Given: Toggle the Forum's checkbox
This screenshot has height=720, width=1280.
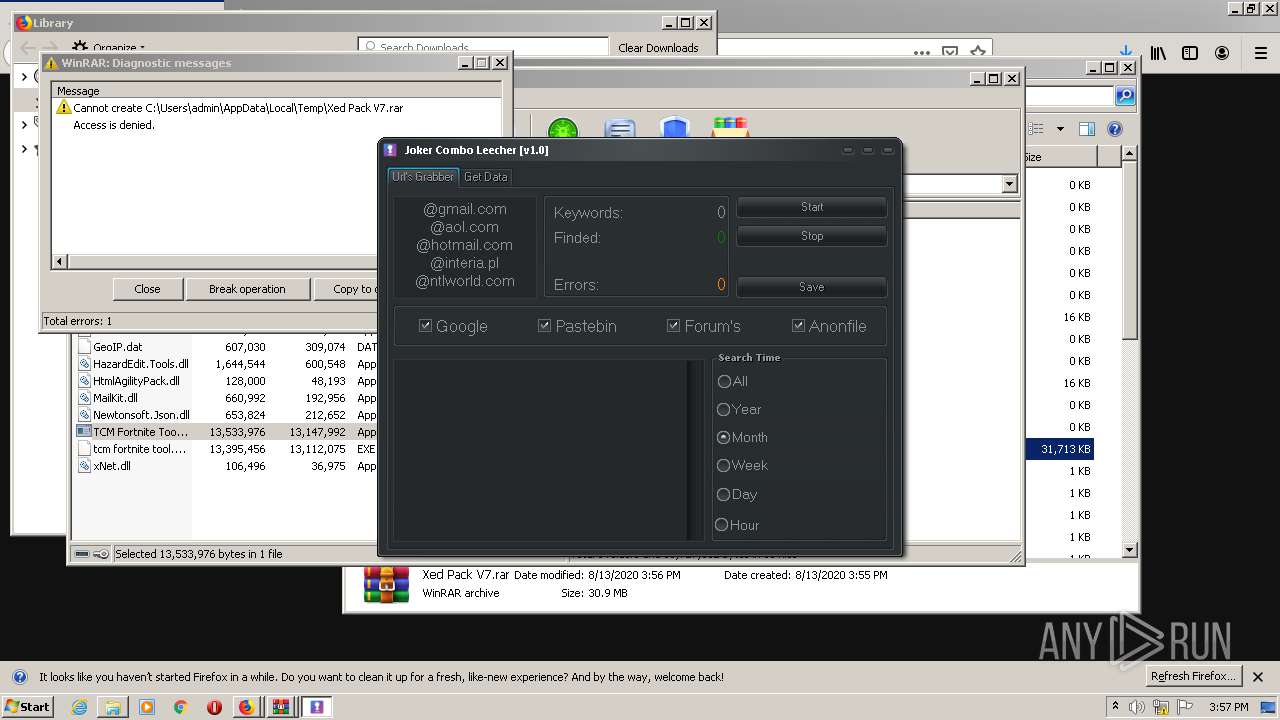Looking at the screenshot, I should tap(674, 326).
